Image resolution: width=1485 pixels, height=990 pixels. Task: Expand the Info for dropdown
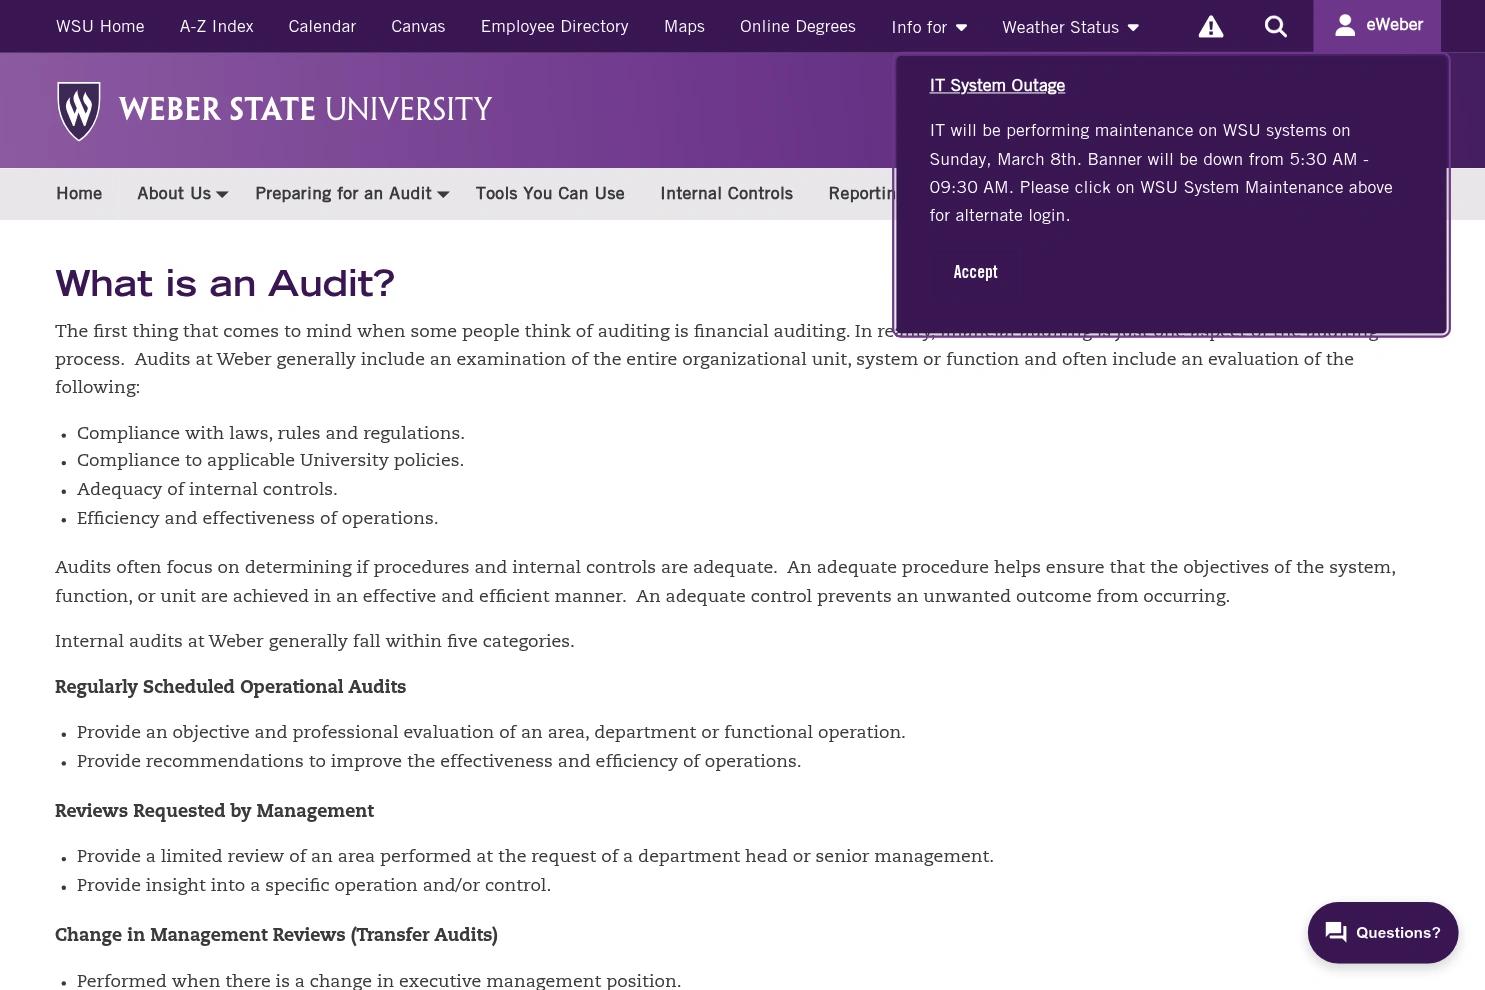pos(929,27)
